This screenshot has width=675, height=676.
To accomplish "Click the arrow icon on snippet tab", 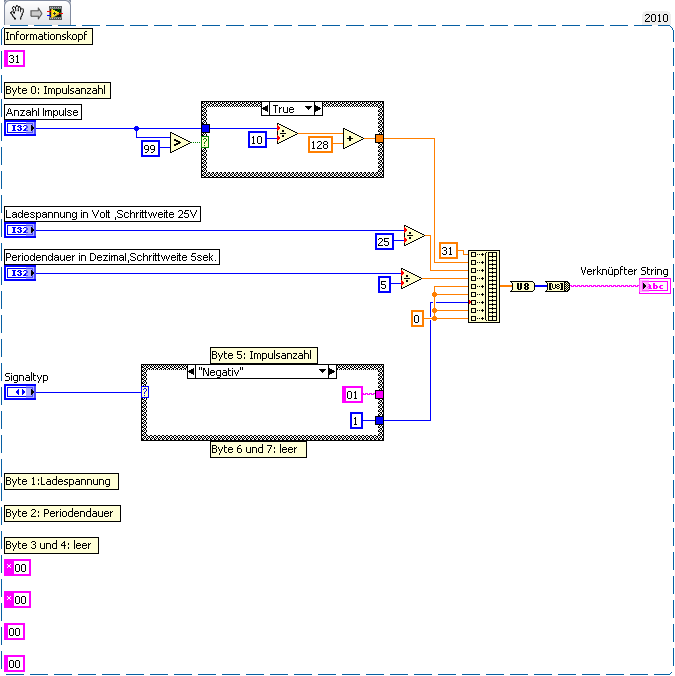I will pyautogui.click(x=36, y=13).
